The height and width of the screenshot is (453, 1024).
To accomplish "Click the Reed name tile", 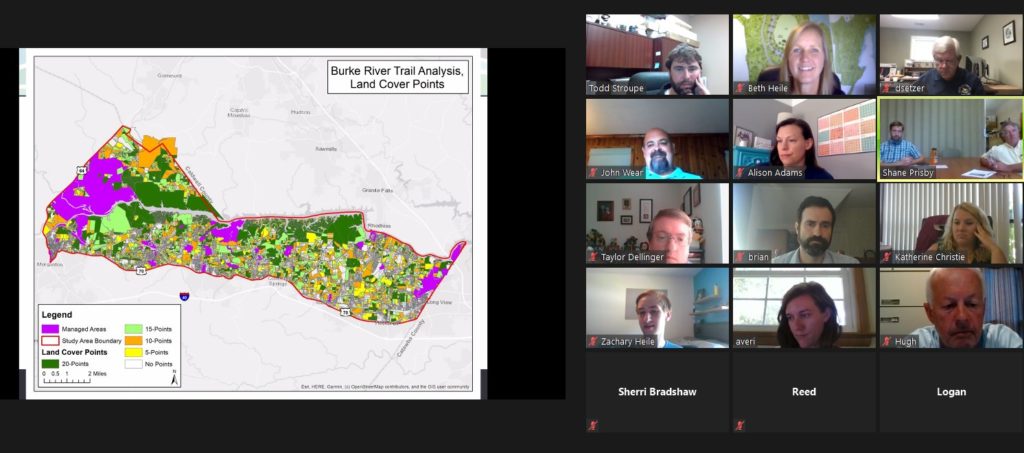I will coord(803,392).
